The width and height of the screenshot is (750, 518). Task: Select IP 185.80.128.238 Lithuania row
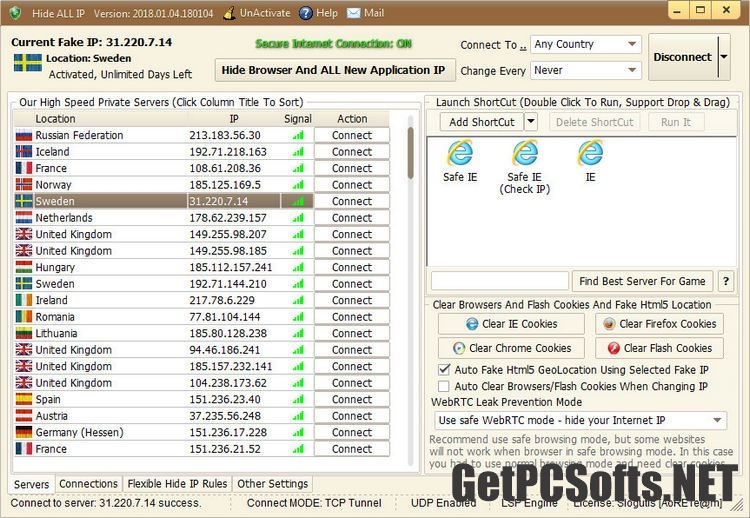[x=202, y=333]
